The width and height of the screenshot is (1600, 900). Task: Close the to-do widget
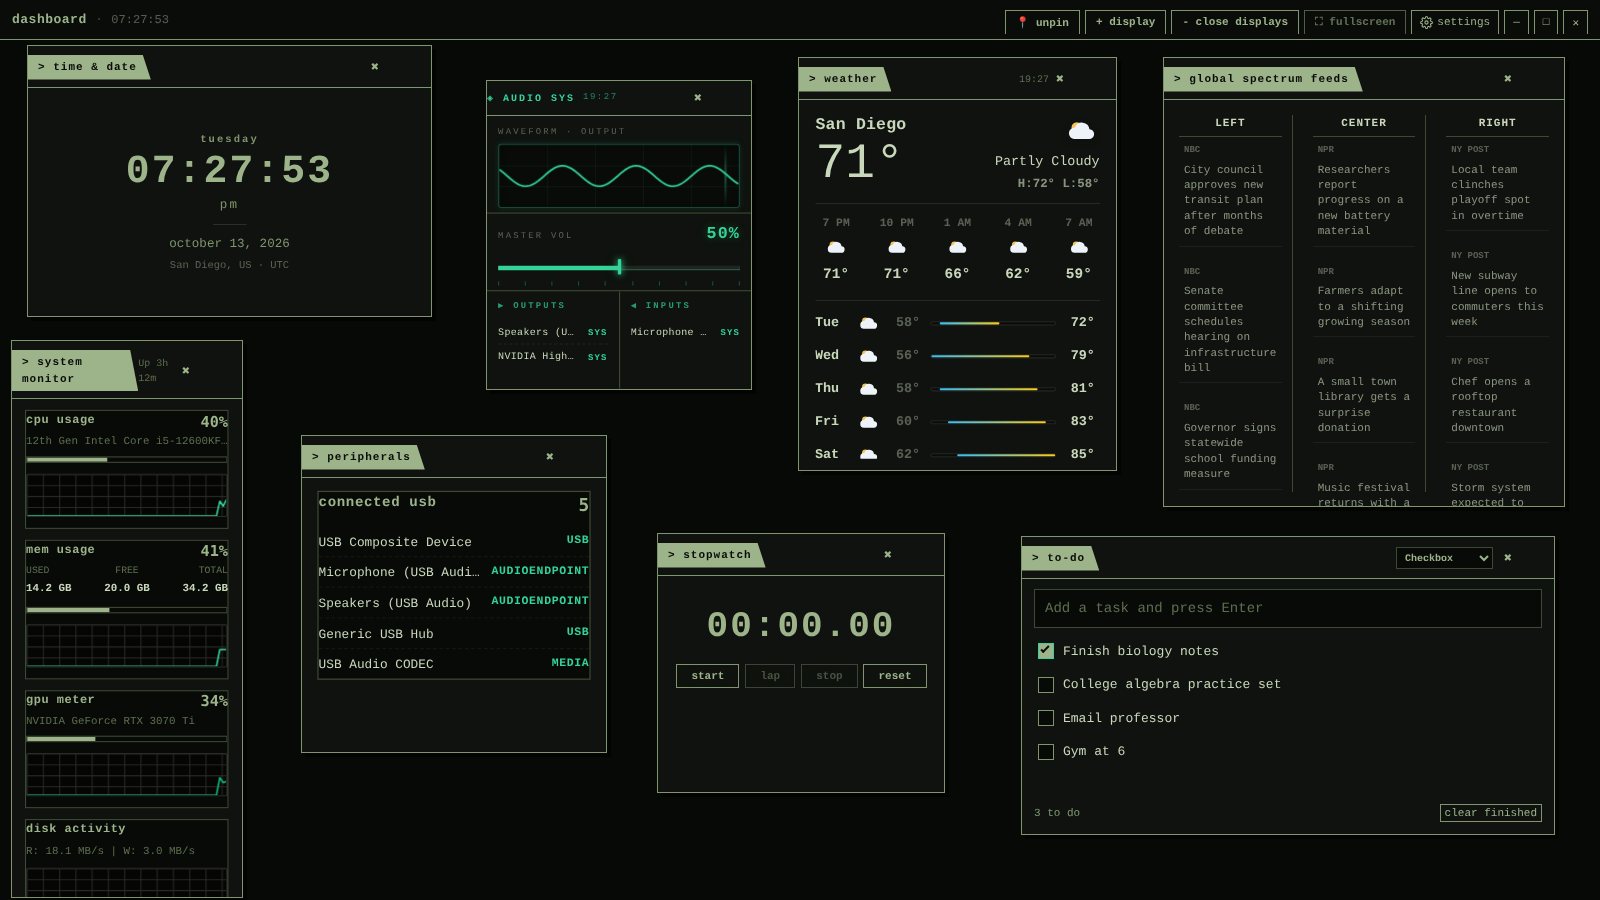pyautogui.click(x=1508, y=558)
